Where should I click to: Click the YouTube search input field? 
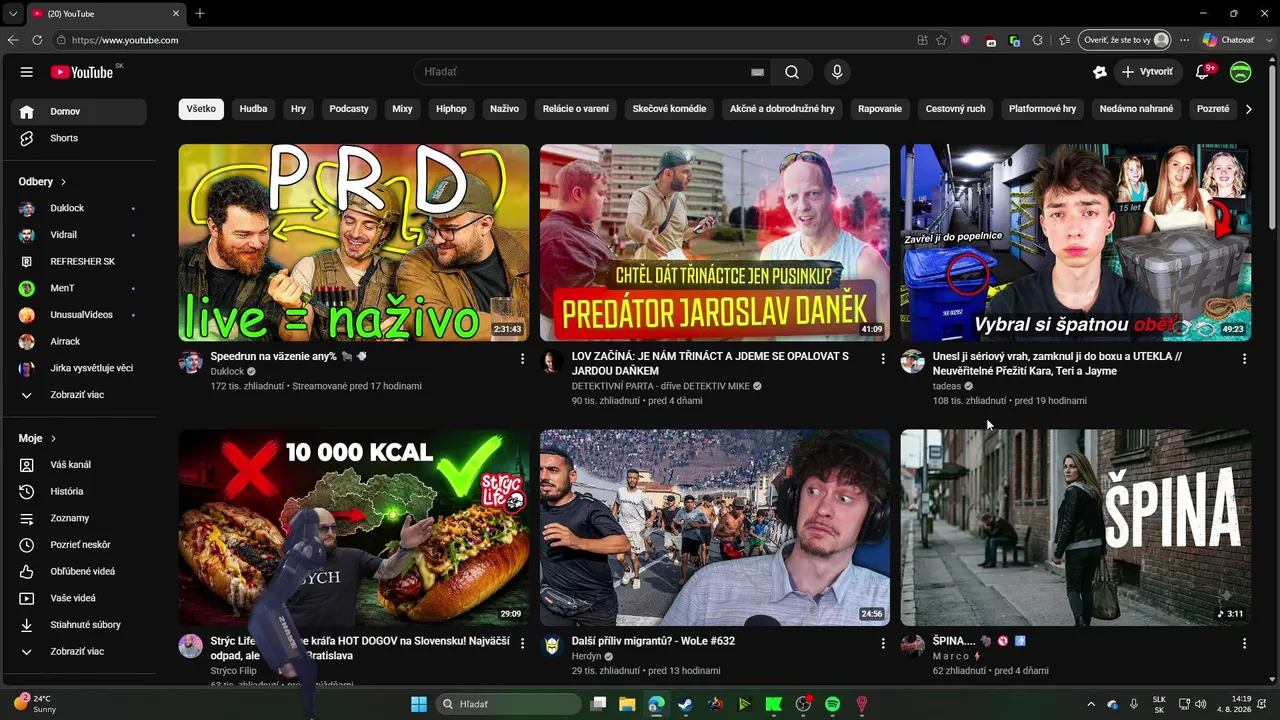[585, 72]
